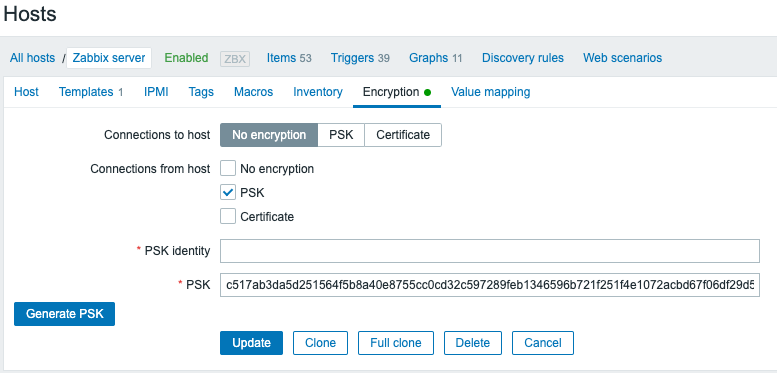The width and height of the screenshot is (777, 373).
Task: Select No encryption for connections to host
Action: pos(269,135)
